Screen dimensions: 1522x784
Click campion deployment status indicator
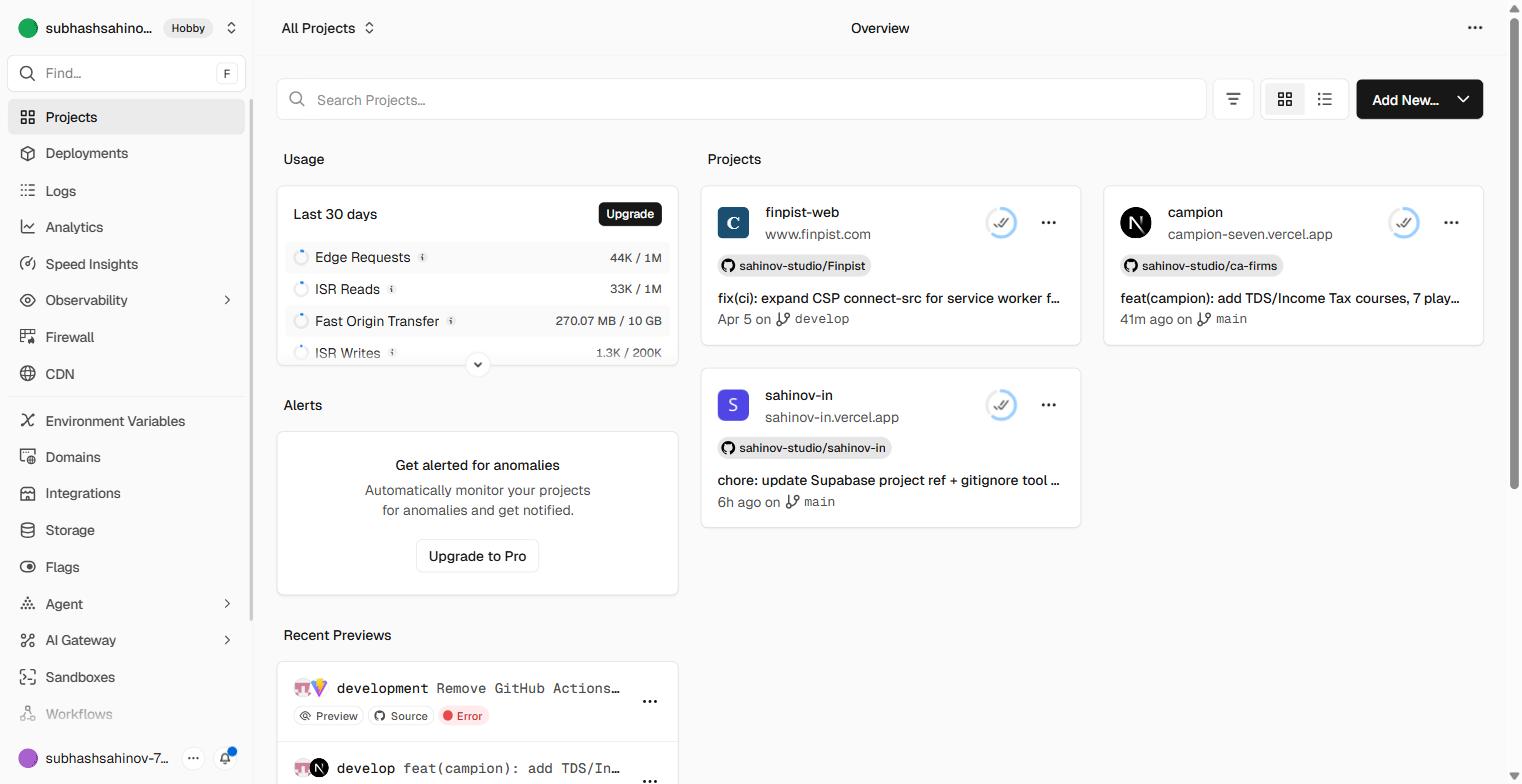pyautogui.click(x=1404, y=222)
